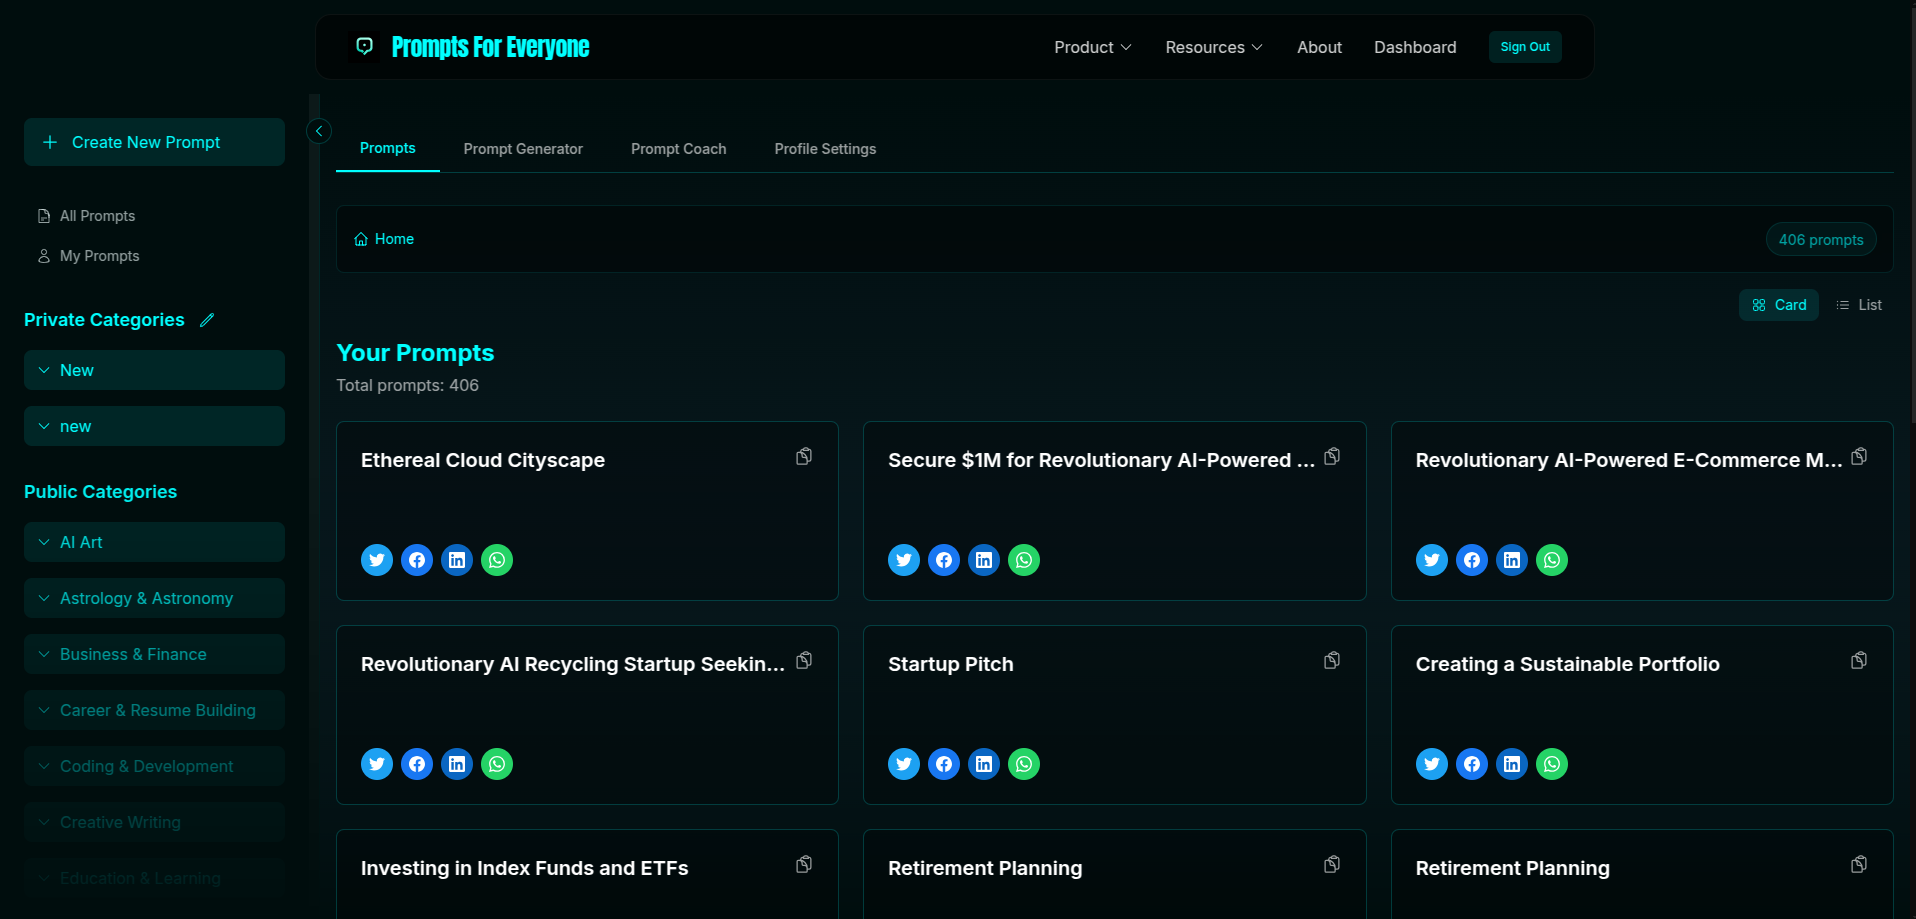Open the Dashboard nav link
The image size is (1916, 919).
[x=1415, y=47]
